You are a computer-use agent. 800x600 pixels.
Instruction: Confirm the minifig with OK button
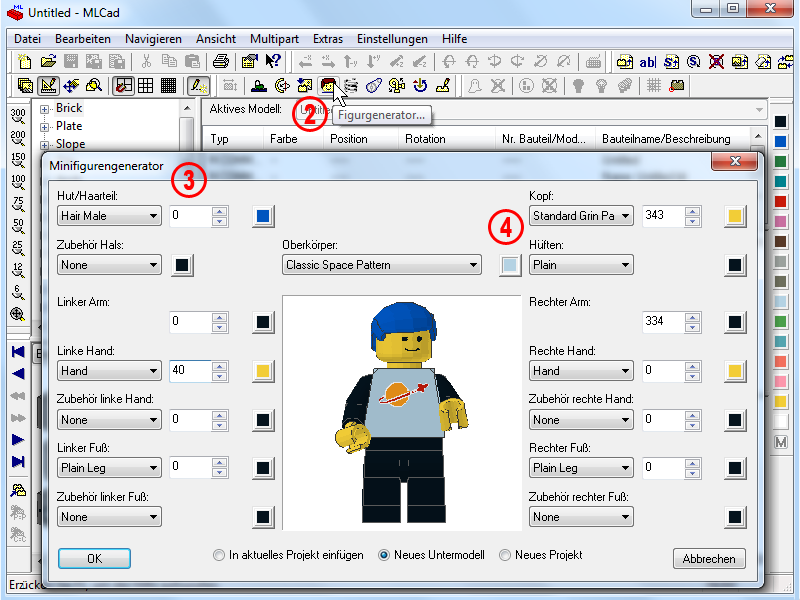(94, 559)
